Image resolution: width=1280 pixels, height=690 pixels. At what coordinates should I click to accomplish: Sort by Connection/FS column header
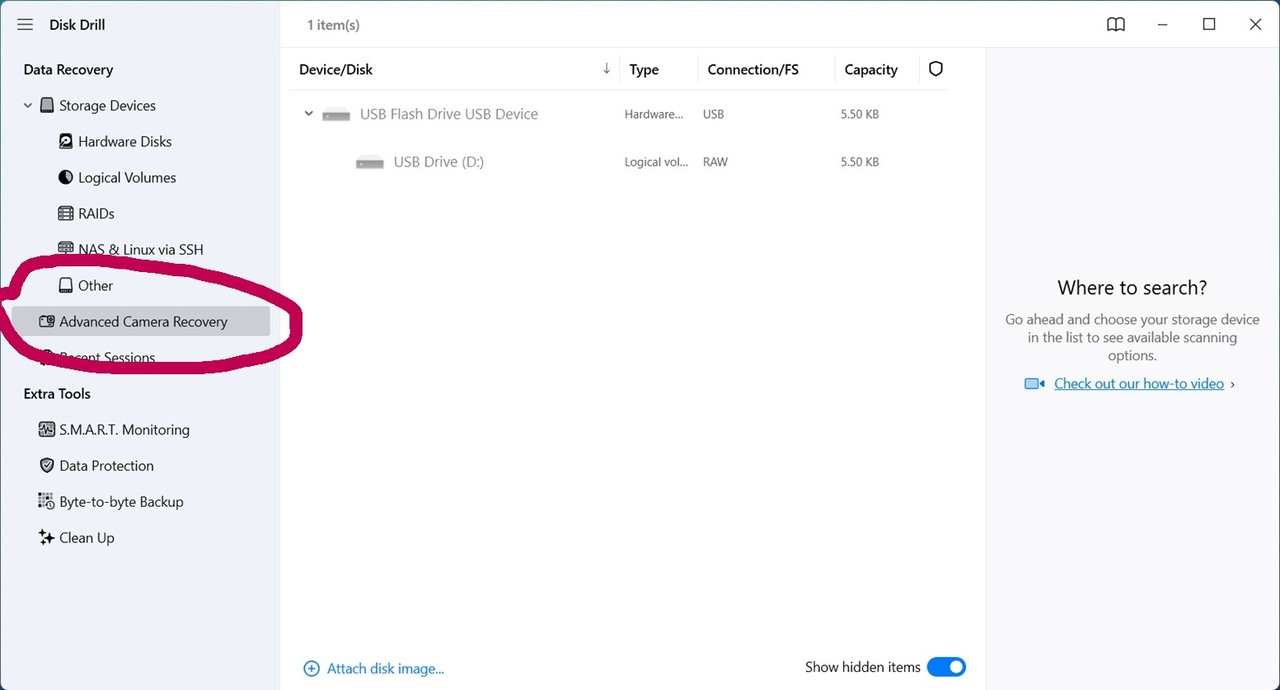pyautogui.click(x=753, y=69)
